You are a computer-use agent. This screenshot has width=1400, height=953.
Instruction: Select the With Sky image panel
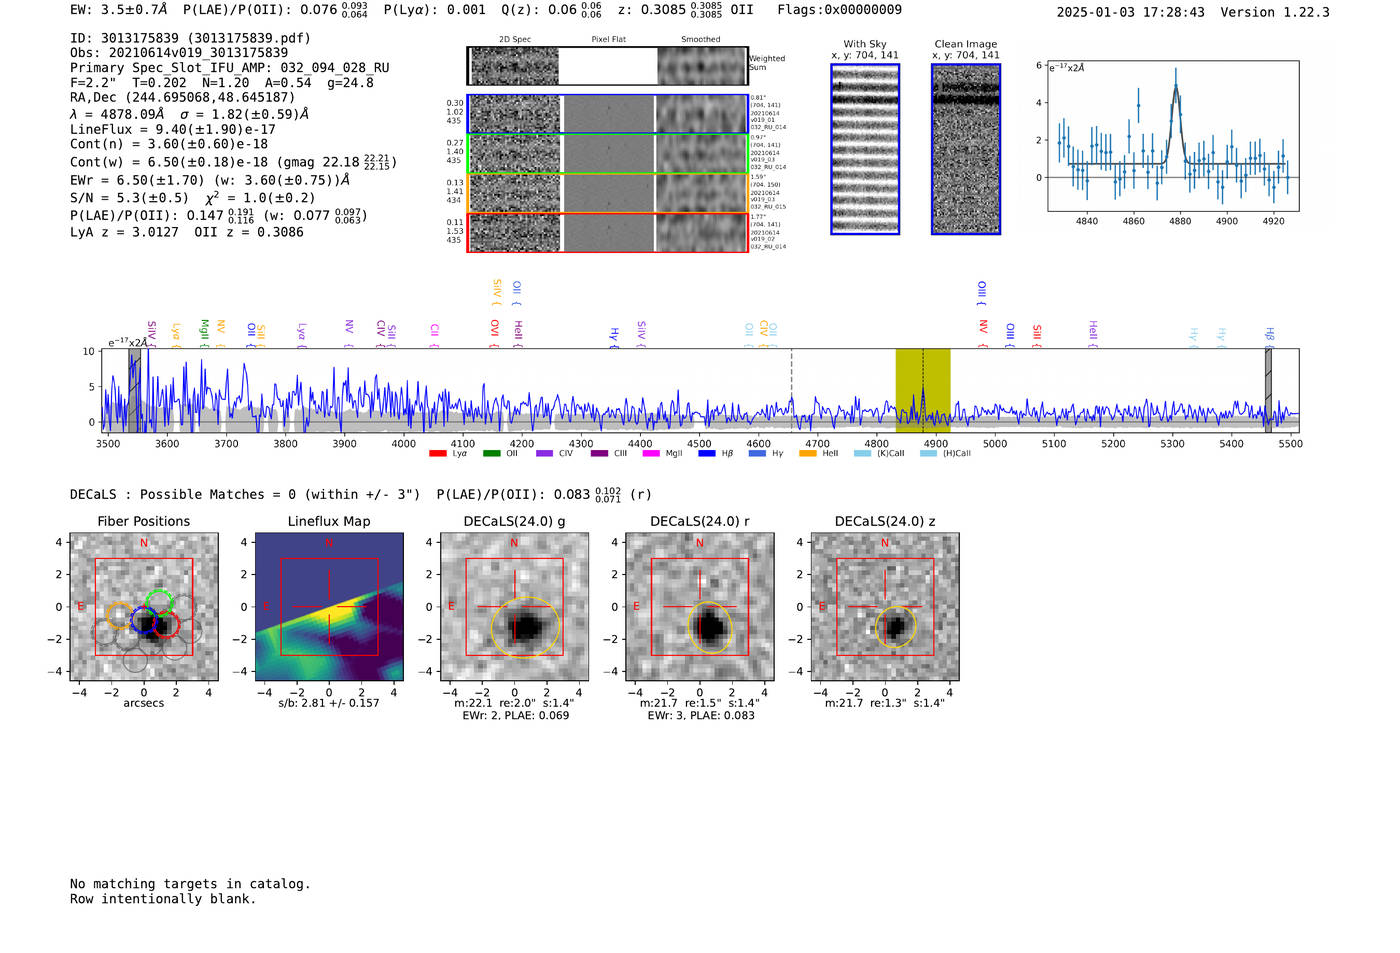865,149
